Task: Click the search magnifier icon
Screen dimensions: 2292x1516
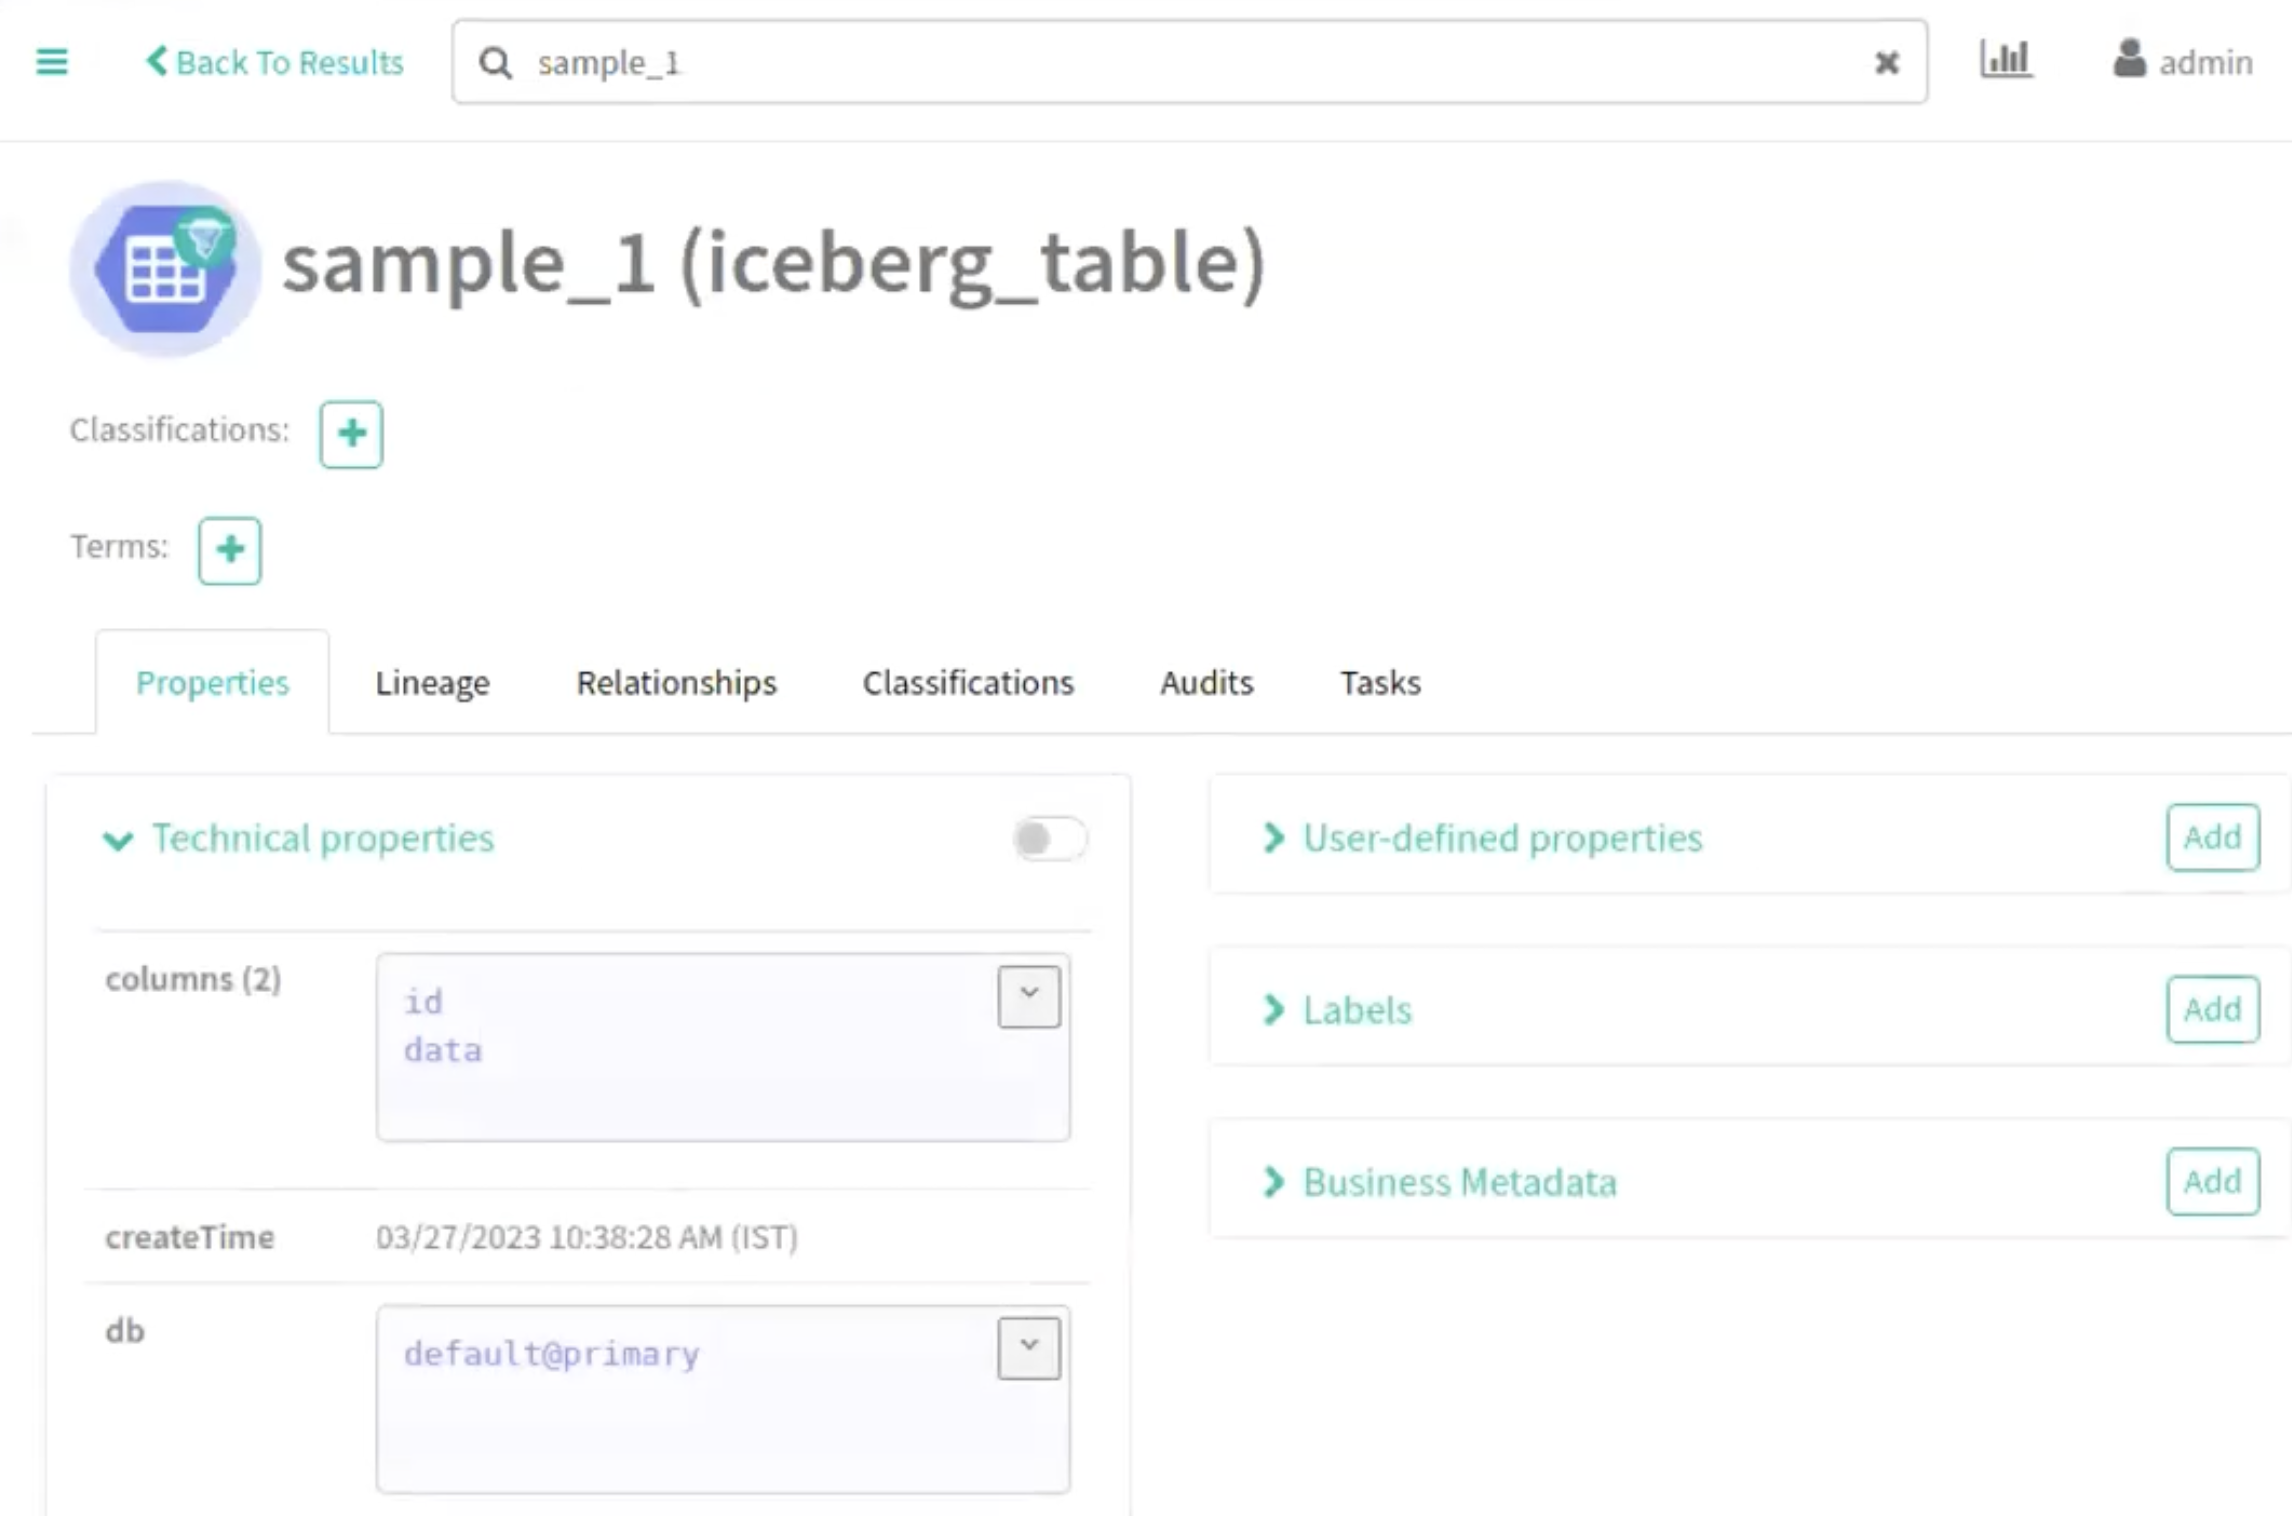Action: click(496, 63)
